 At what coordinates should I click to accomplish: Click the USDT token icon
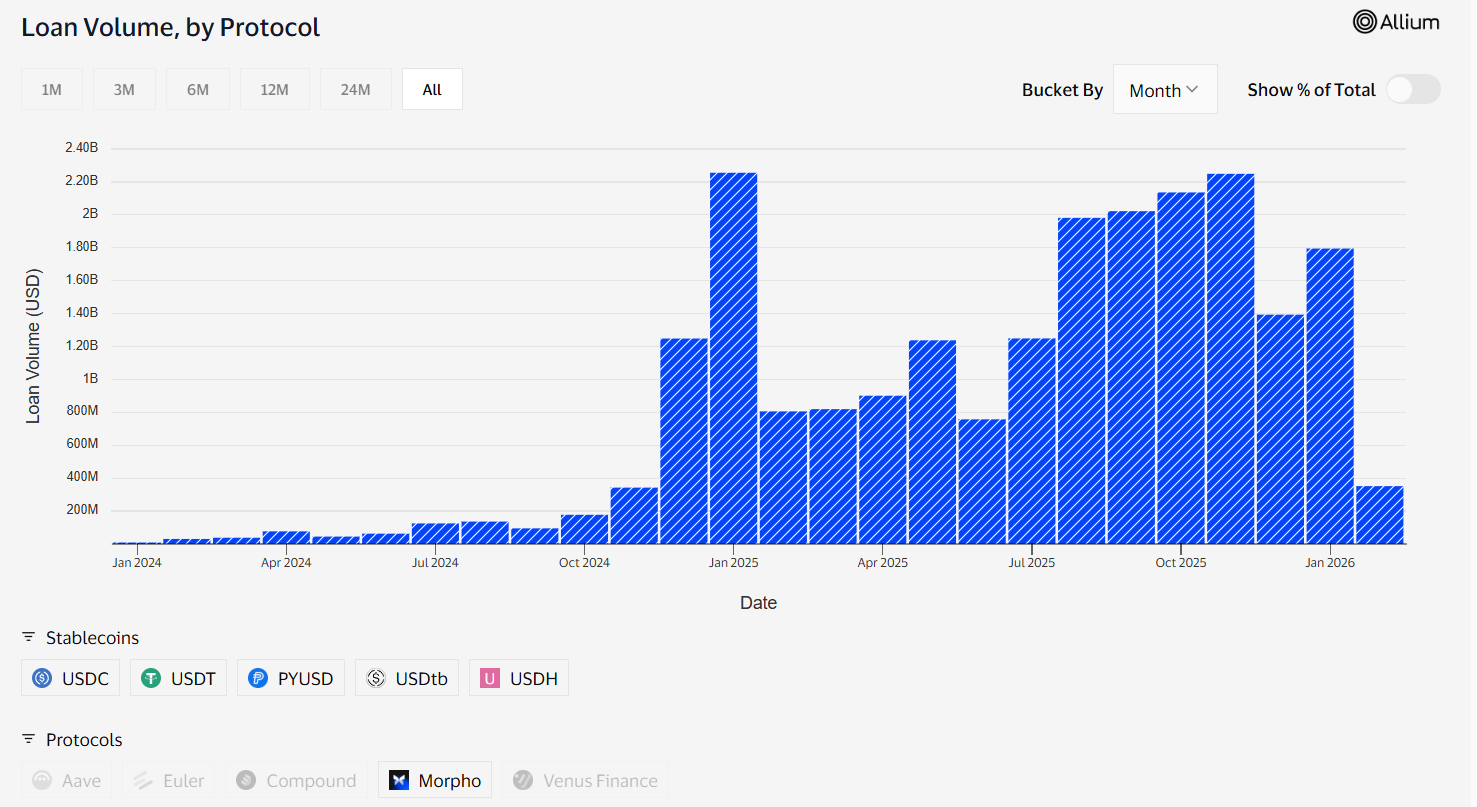(x=149, y=677)
